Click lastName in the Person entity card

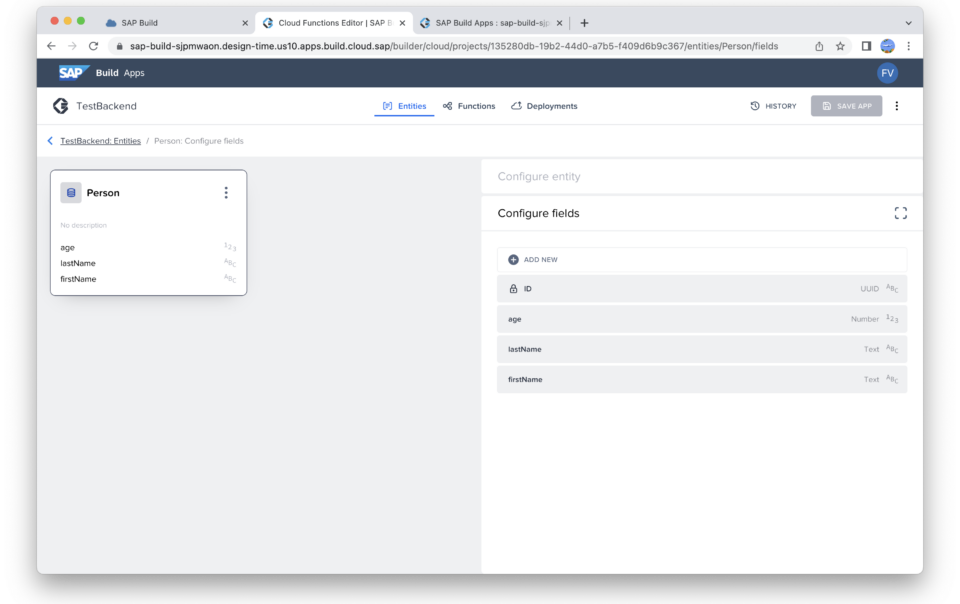point(78,263)
